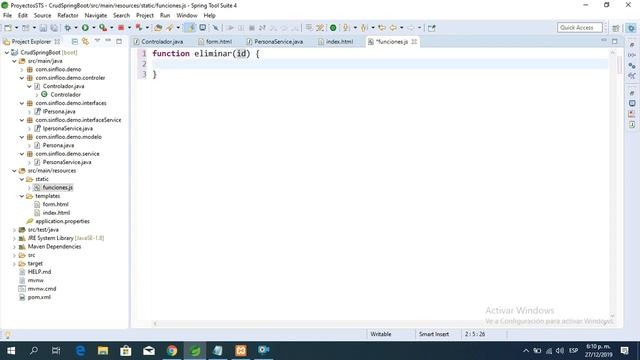Image resolution: width=640 pixels, height=360 pixels.
Task: Minimize the Project Explorer panel
Action: pos(108,41)
